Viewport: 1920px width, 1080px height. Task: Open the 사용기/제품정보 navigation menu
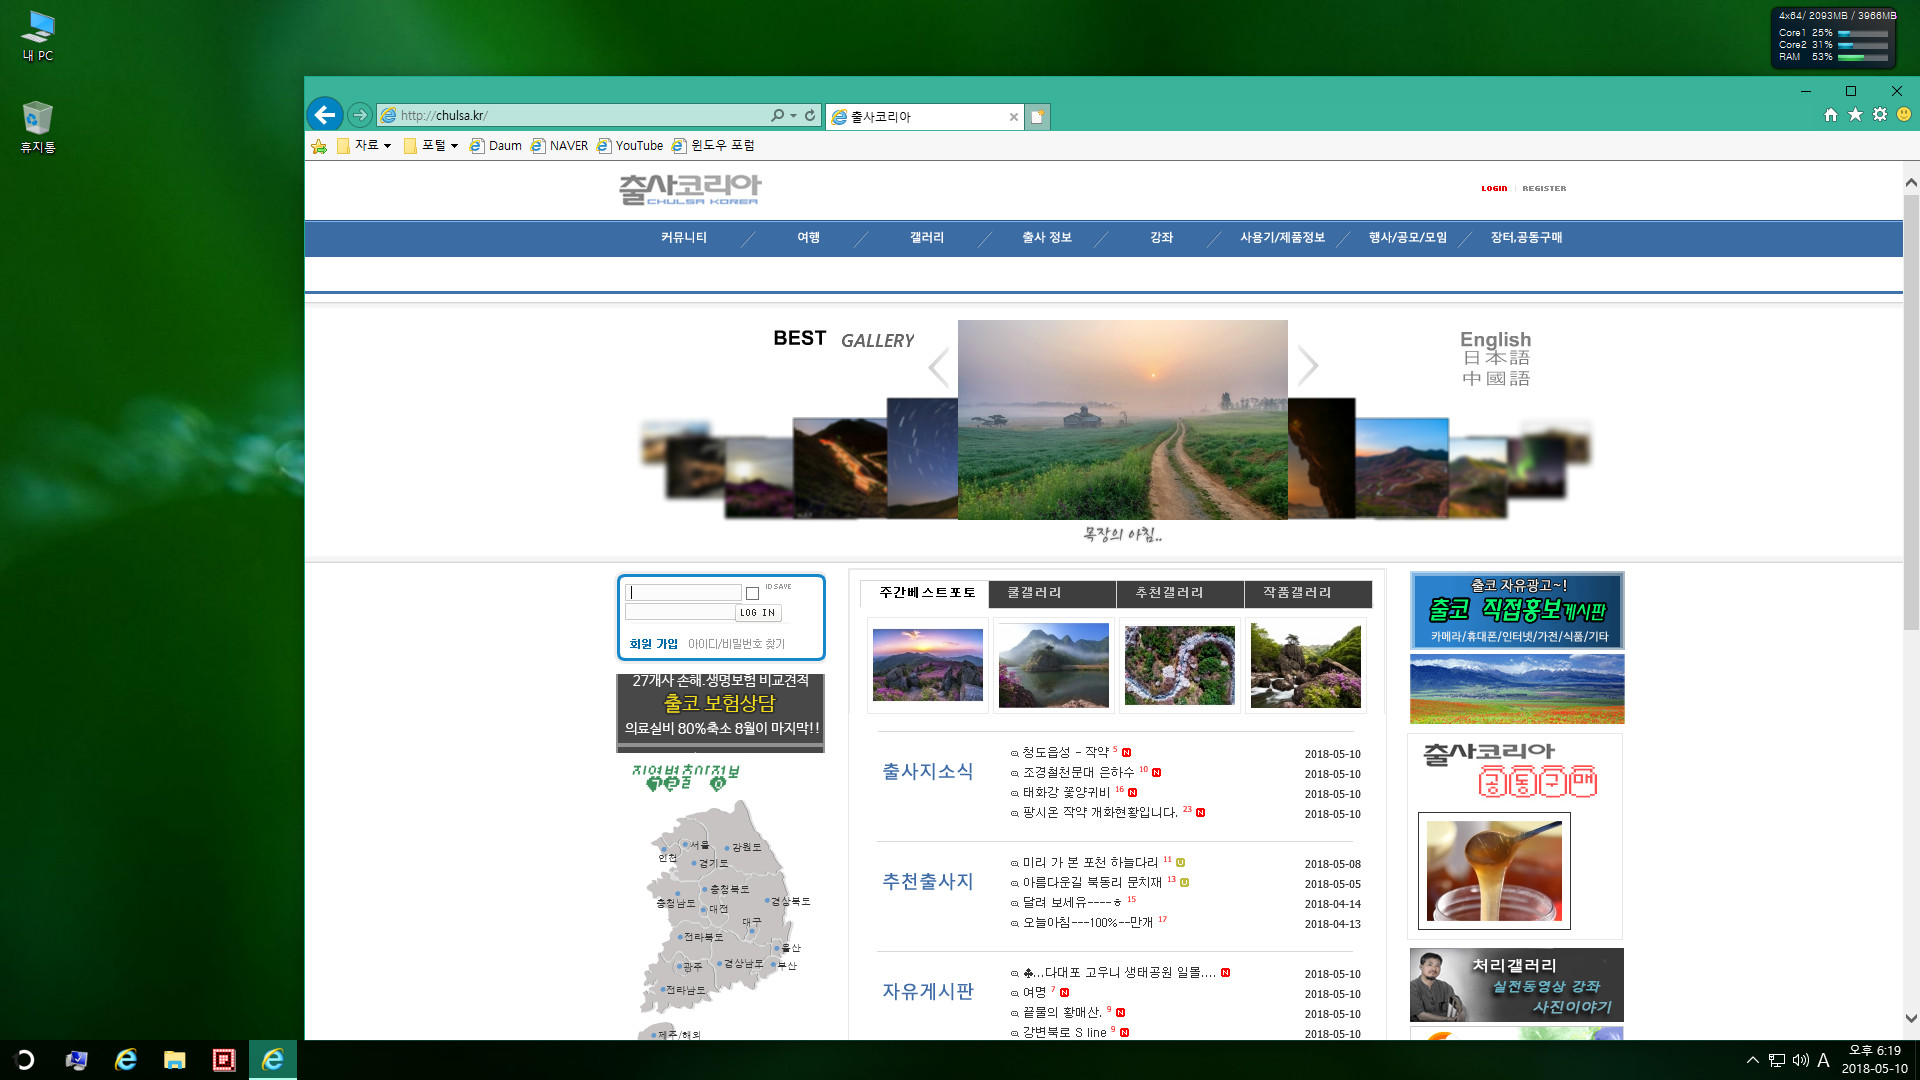[x=1282, y=238]
